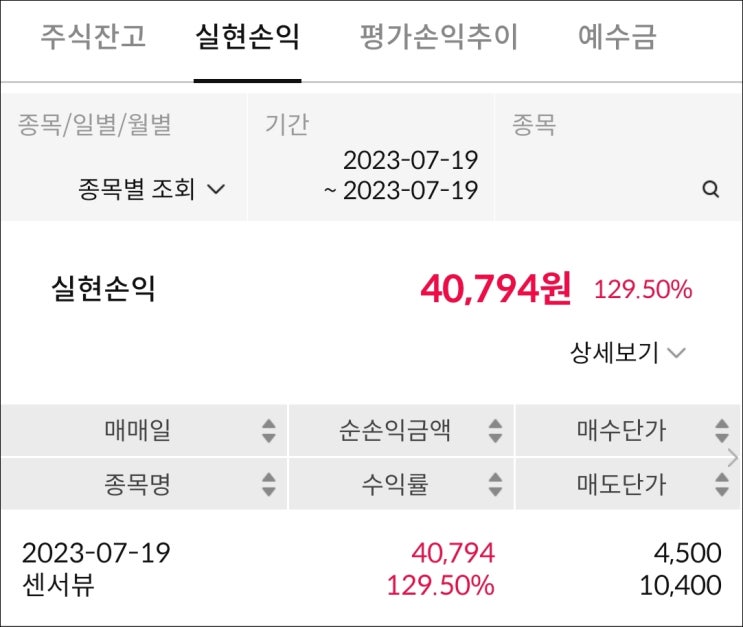Sort by 매도단가 column arrows

click(x=722, y=485)
